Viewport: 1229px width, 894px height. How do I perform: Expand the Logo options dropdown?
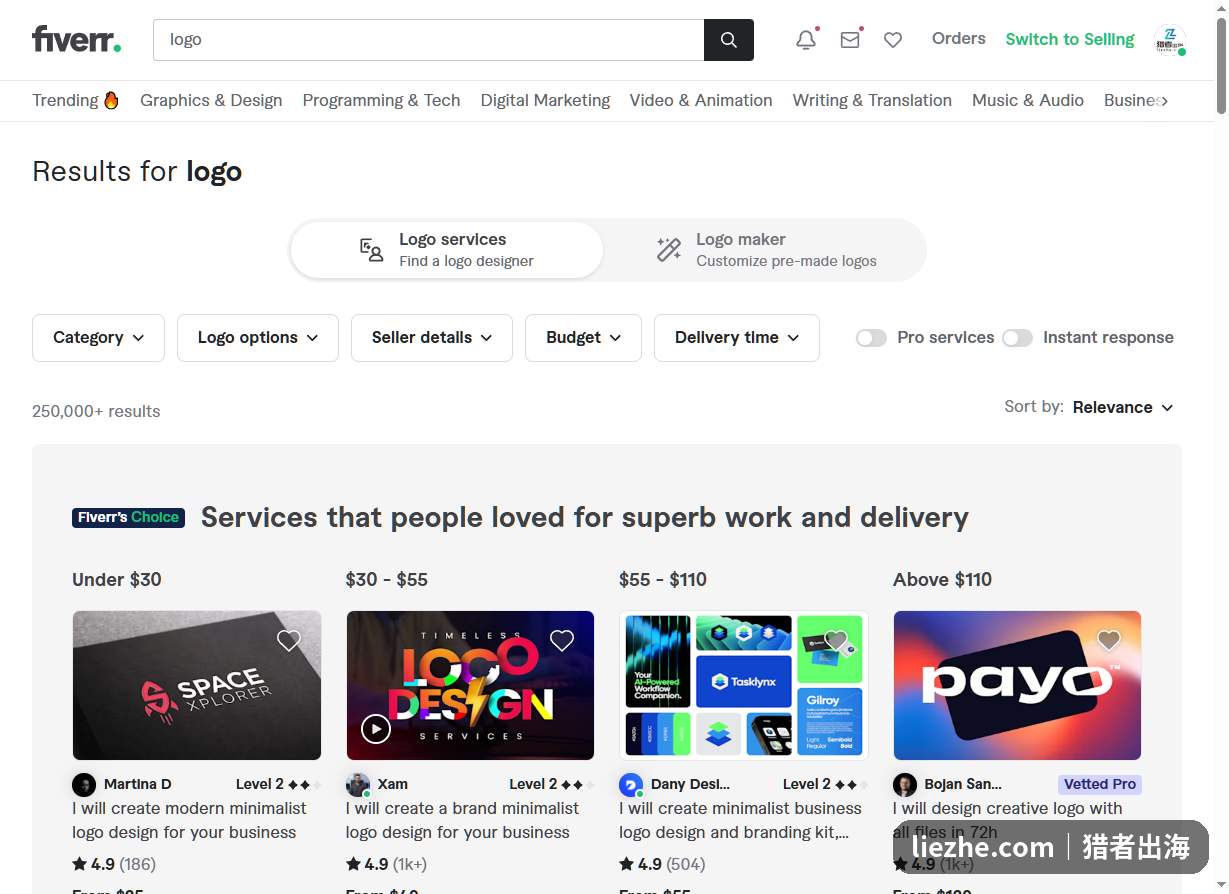tap(258, 338)
